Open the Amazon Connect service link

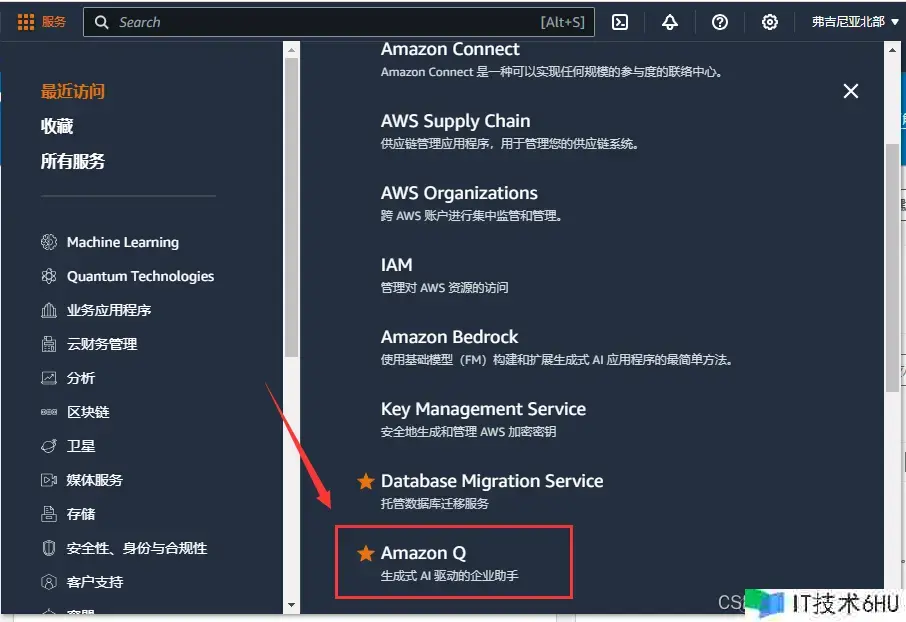click(x=450, y=49)
